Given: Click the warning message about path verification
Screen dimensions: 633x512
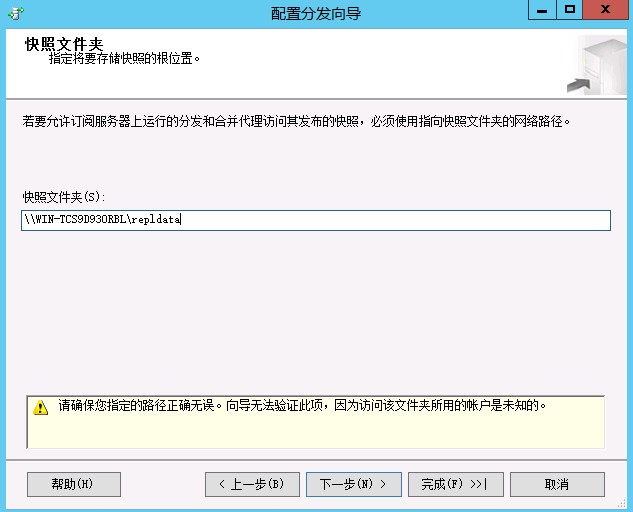Looking at the screenshot, I should [x=302, y=406].
